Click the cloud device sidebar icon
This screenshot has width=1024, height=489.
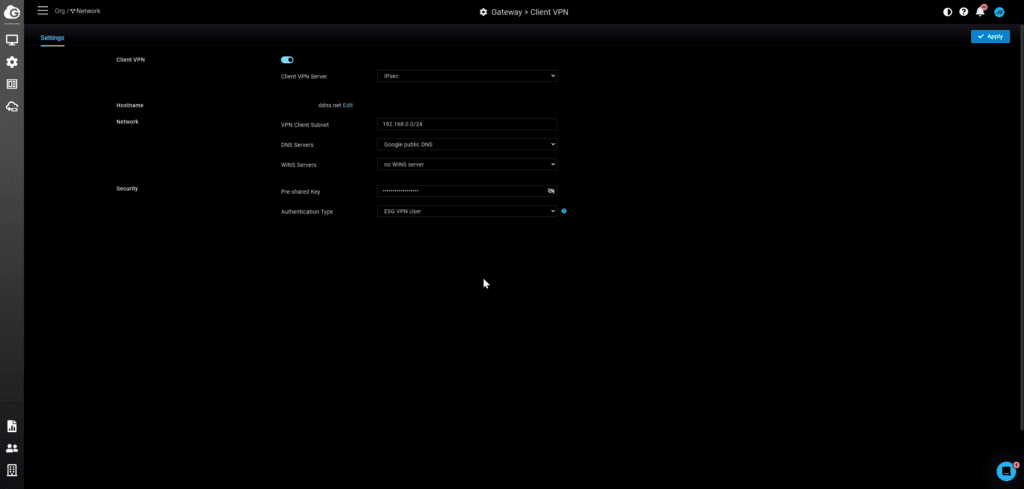(x=12, y=106)
